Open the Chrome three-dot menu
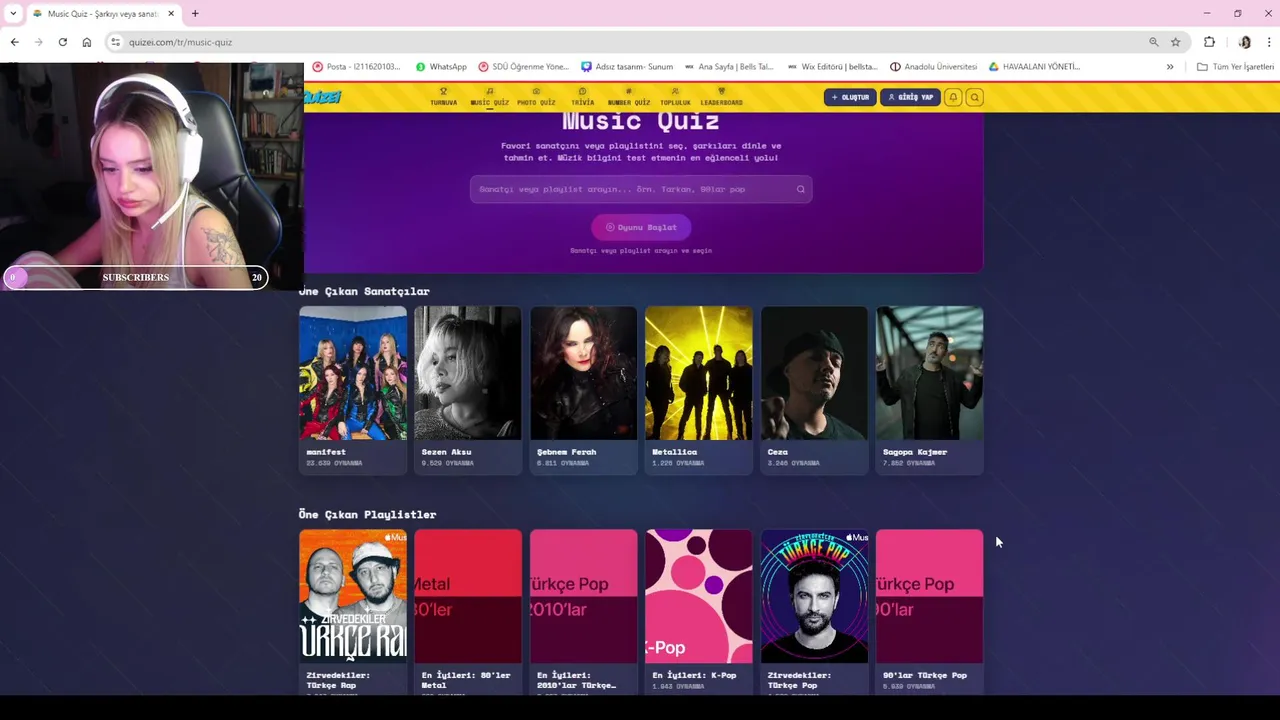Image resolution: width=1280 pixels, height=720 pixels. coord(1269,42)
